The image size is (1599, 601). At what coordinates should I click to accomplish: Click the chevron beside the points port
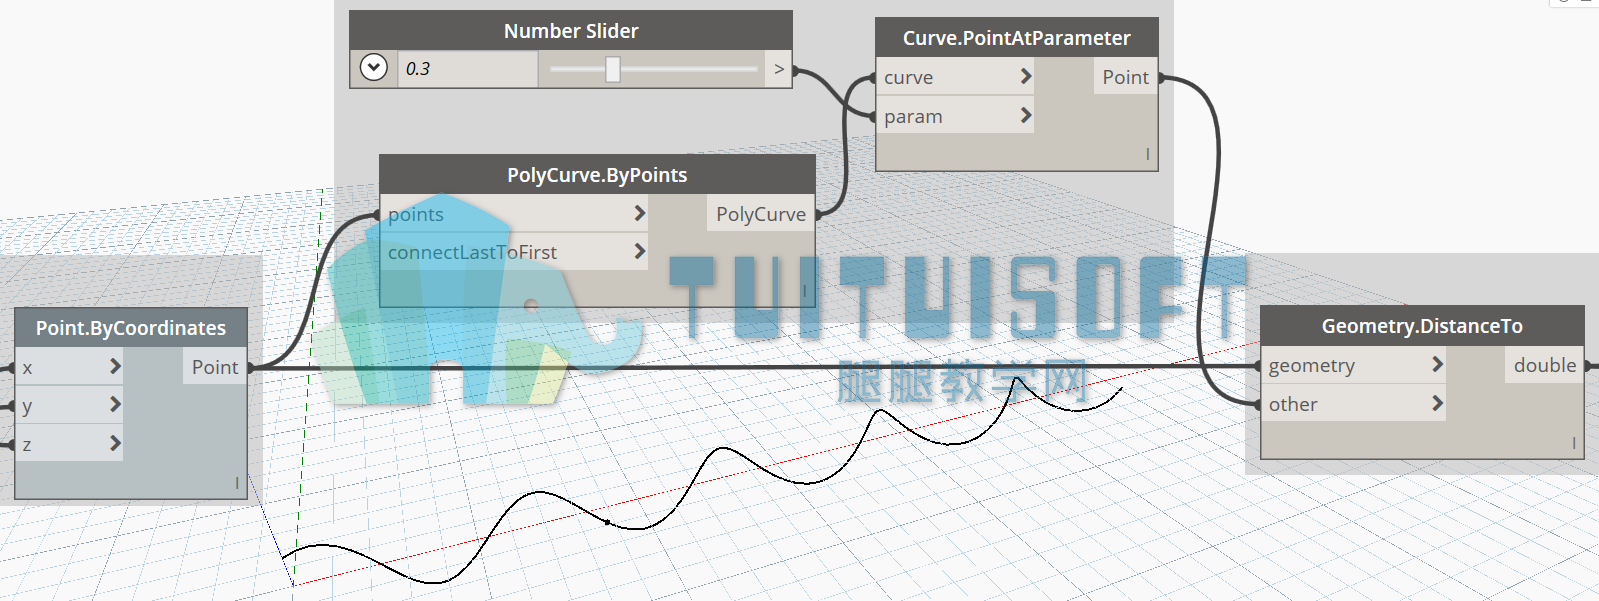pos(640,213)
